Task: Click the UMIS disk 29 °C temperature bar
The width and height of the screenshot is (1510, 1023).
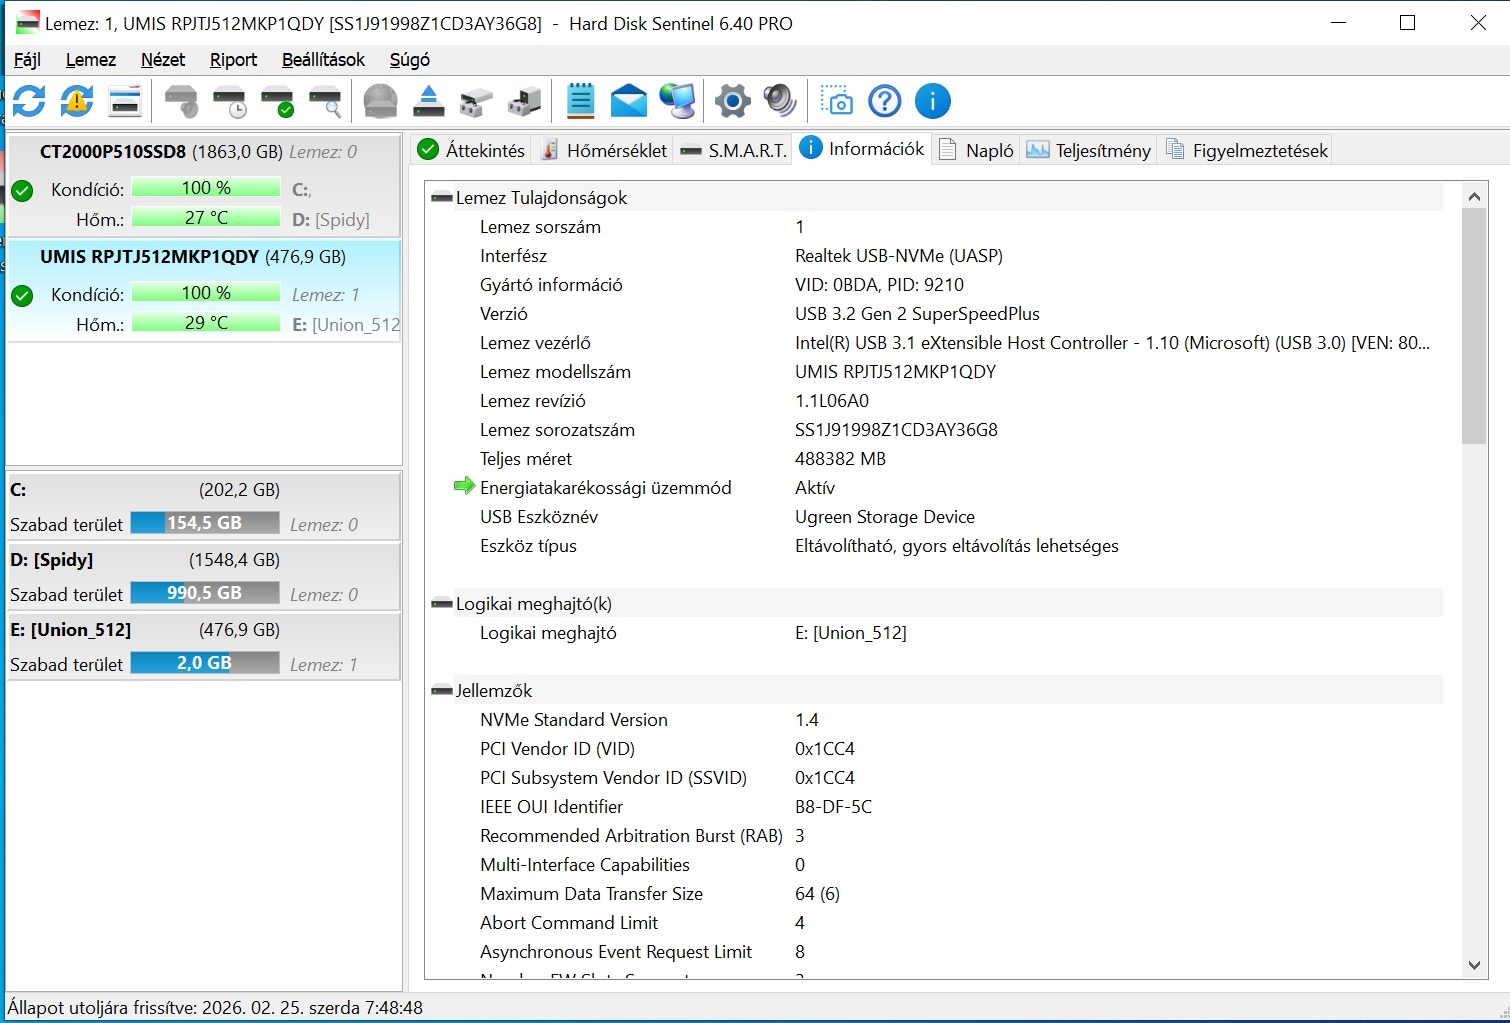Action: pyautogui.click(x=206, y=323)
